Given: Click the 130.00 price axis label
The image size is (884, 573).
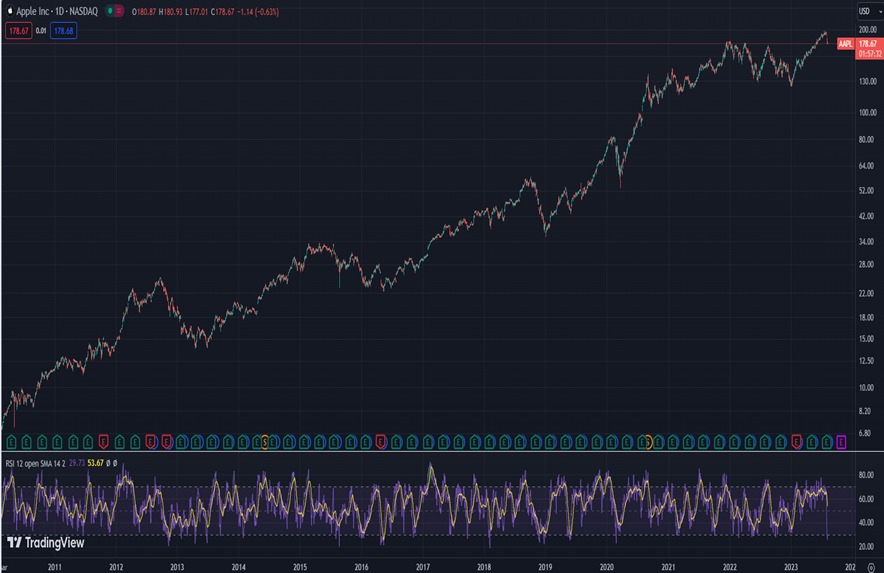Looking at the screenshot, I should point(868,81).
